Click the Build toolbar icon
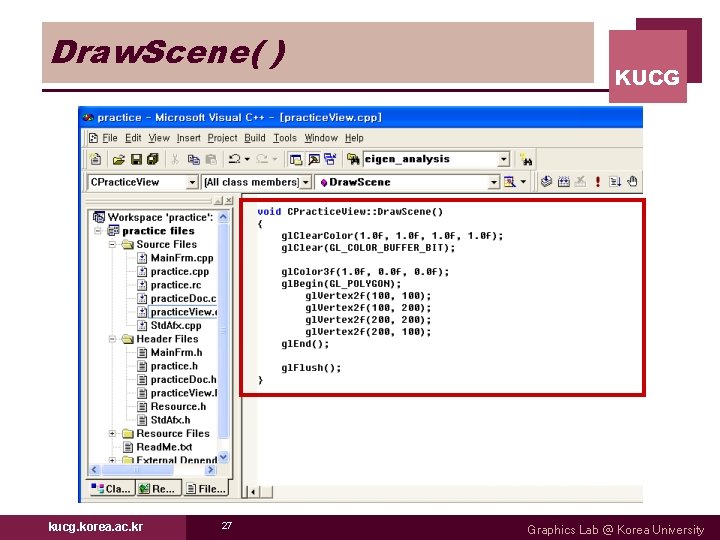This screenshot has width=720, height=540. [x=564, y=182]
